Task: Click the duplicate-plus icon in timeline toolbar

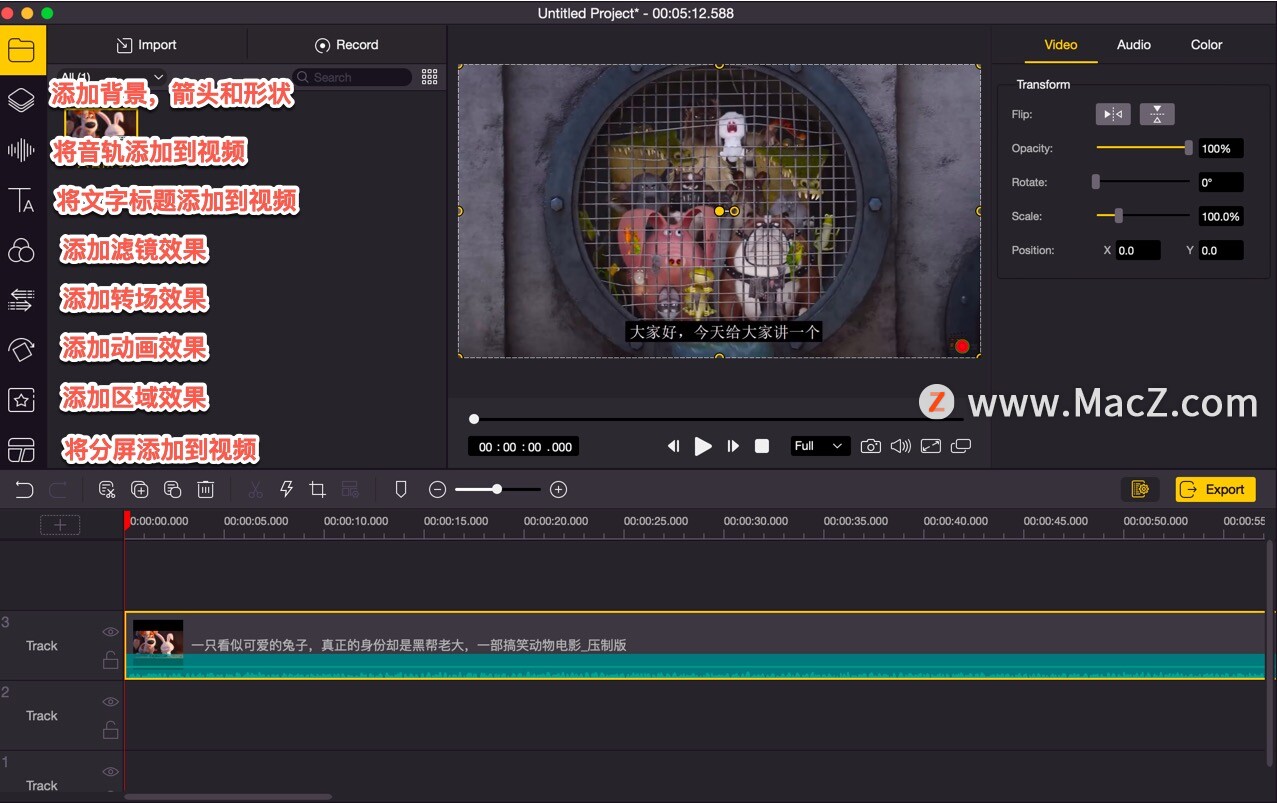Action: click(140, 489)
